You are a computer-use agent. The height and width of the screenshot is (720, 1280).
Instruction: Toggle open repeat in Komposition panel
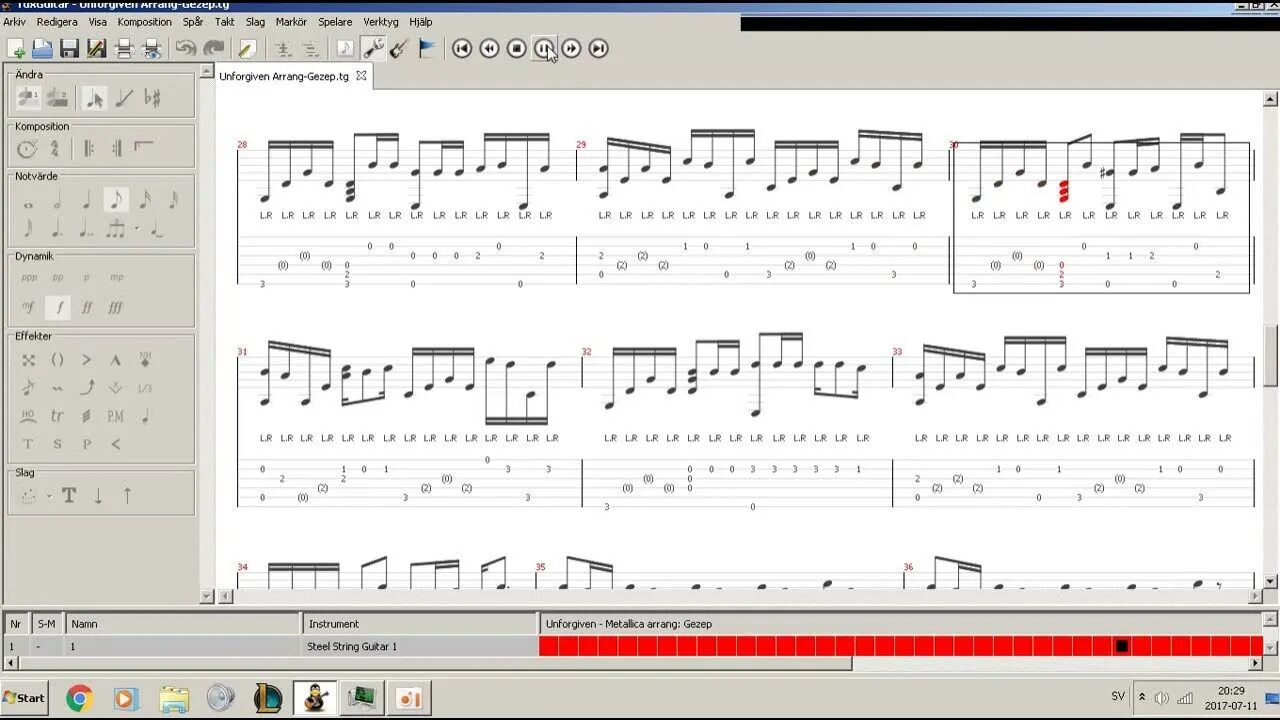(88, 149)
